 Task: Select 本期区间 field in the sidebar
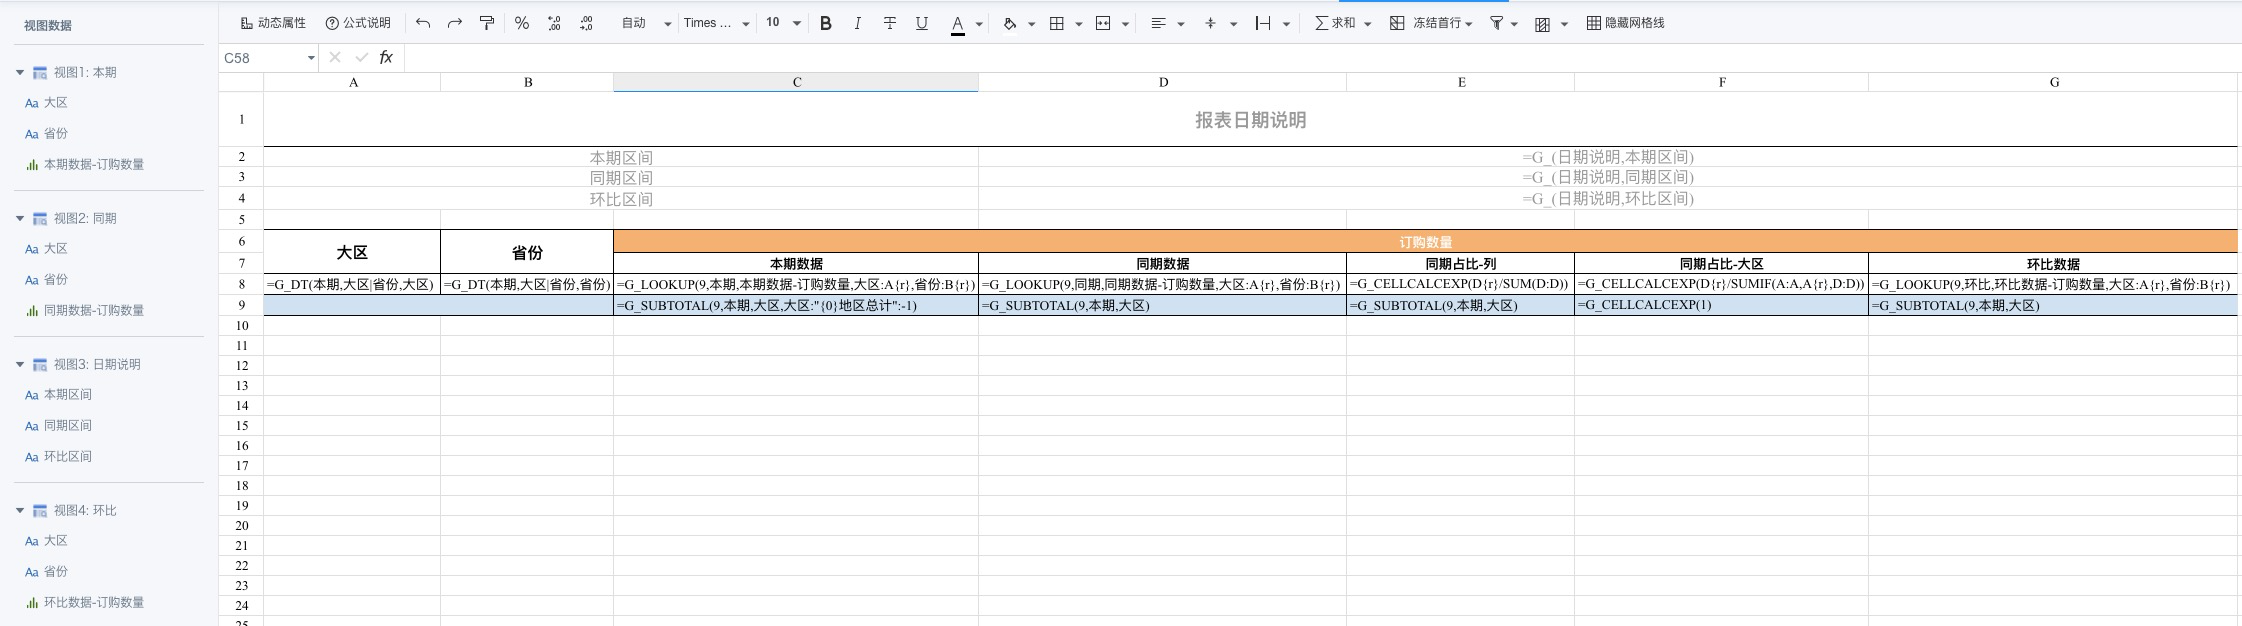point(67,394)
